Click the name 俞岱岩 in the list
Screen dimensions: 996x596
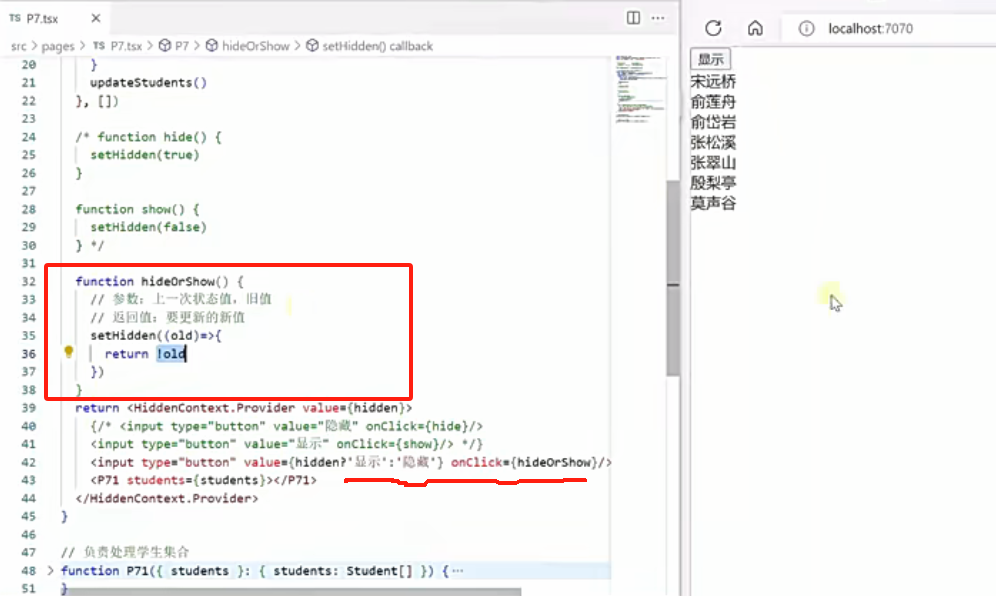713,122
